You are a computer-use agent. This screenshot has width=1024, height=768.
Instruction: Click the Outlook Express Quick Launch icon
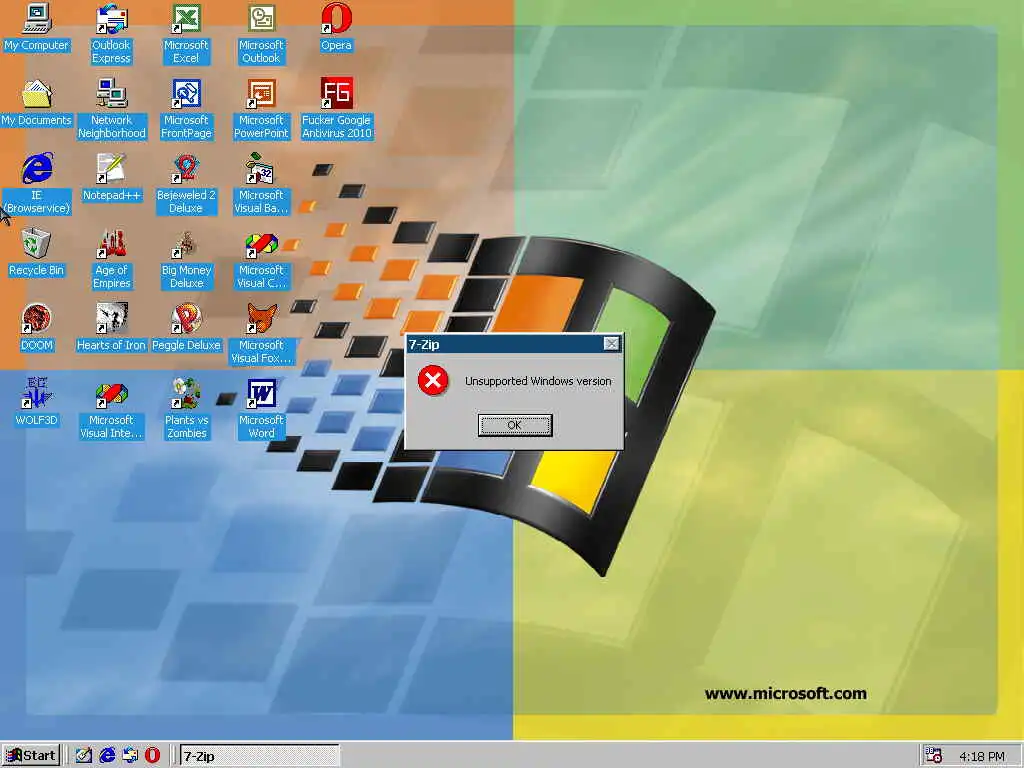tap(130, 756)
